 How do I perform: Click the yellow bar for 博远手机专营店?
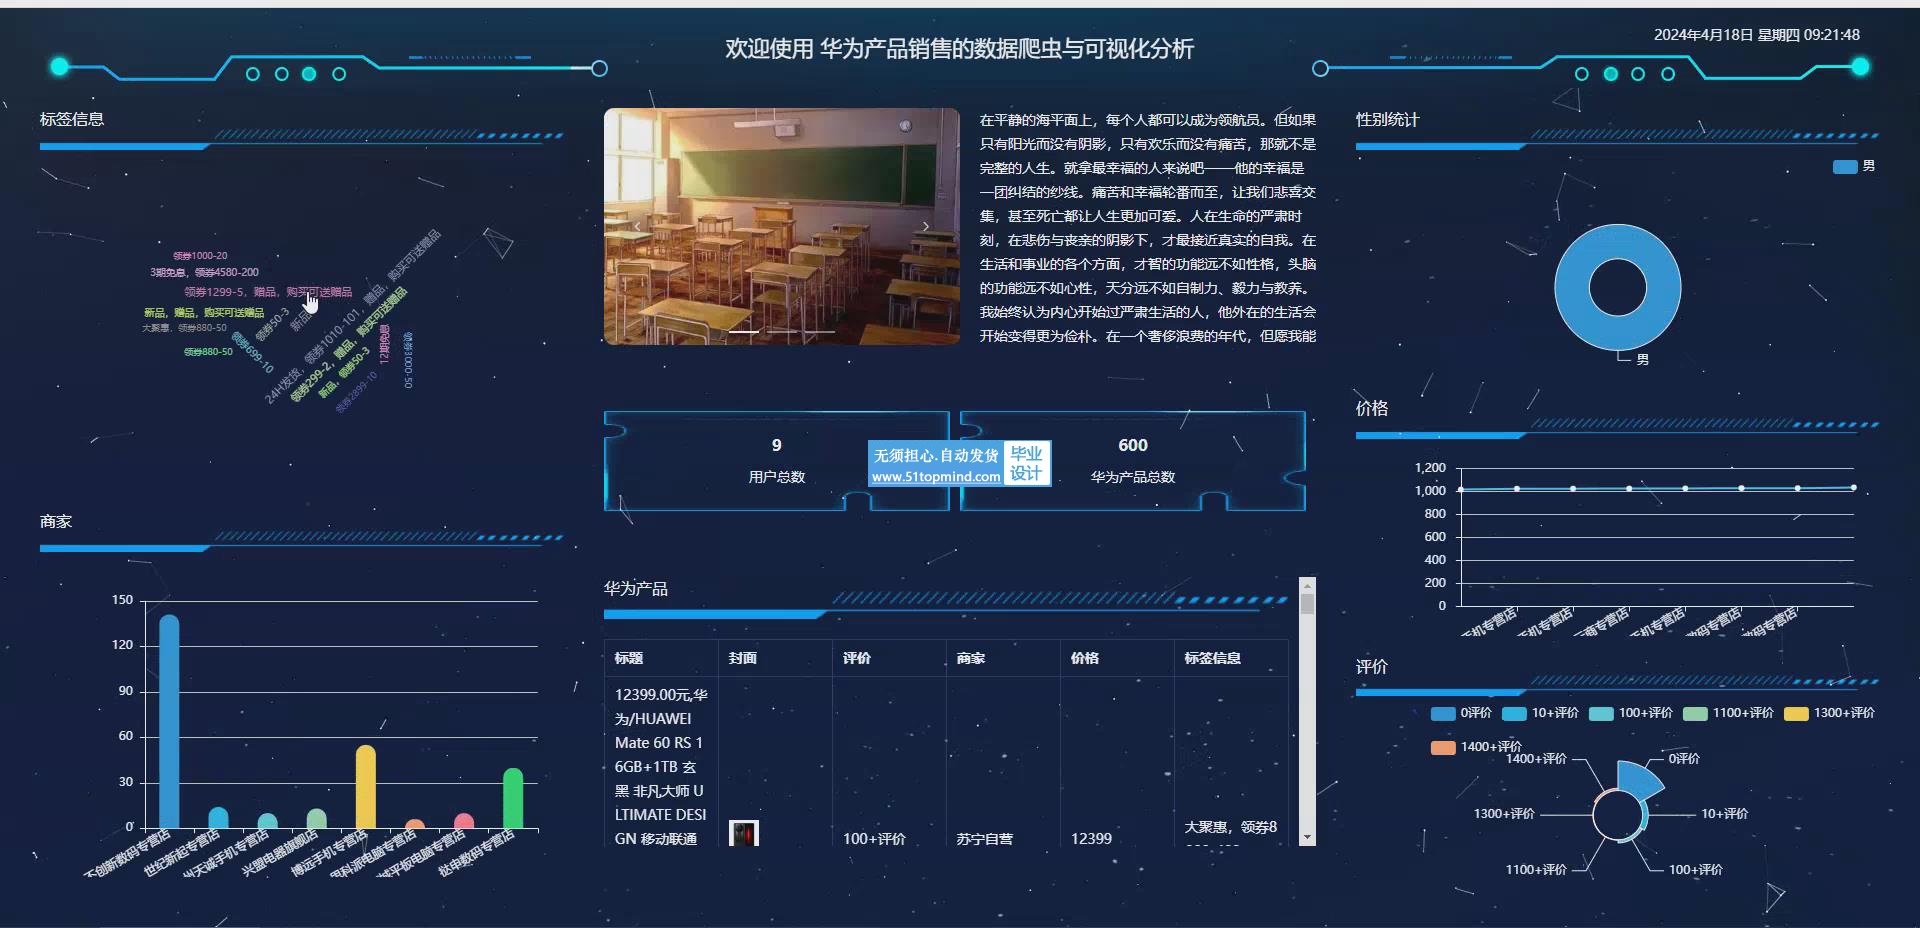(x=366, y=787)
